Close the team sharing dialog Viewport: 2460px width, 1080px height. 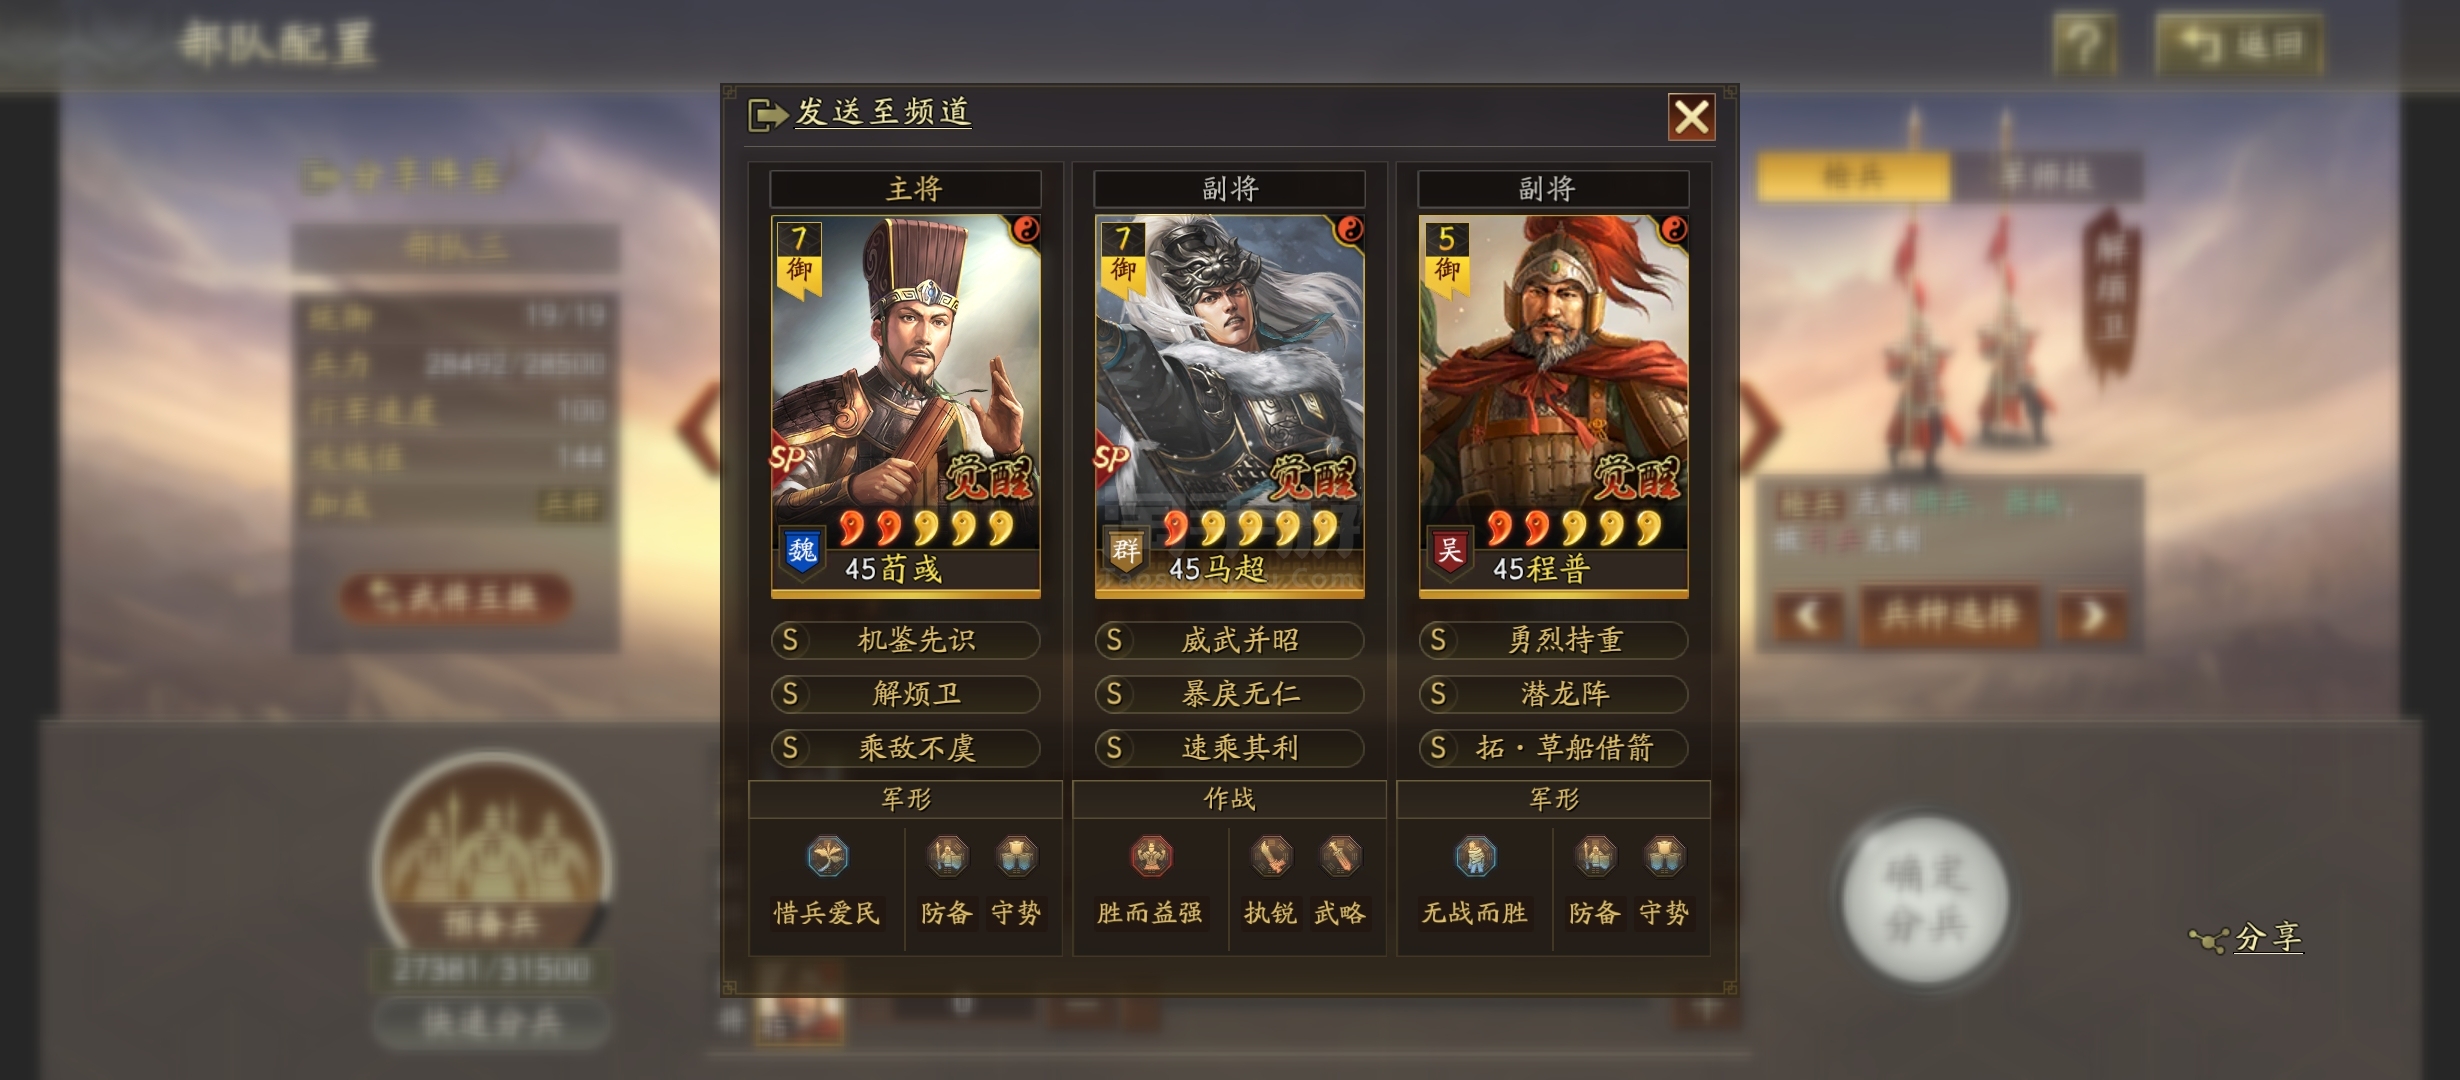(x=1691, y=117)
